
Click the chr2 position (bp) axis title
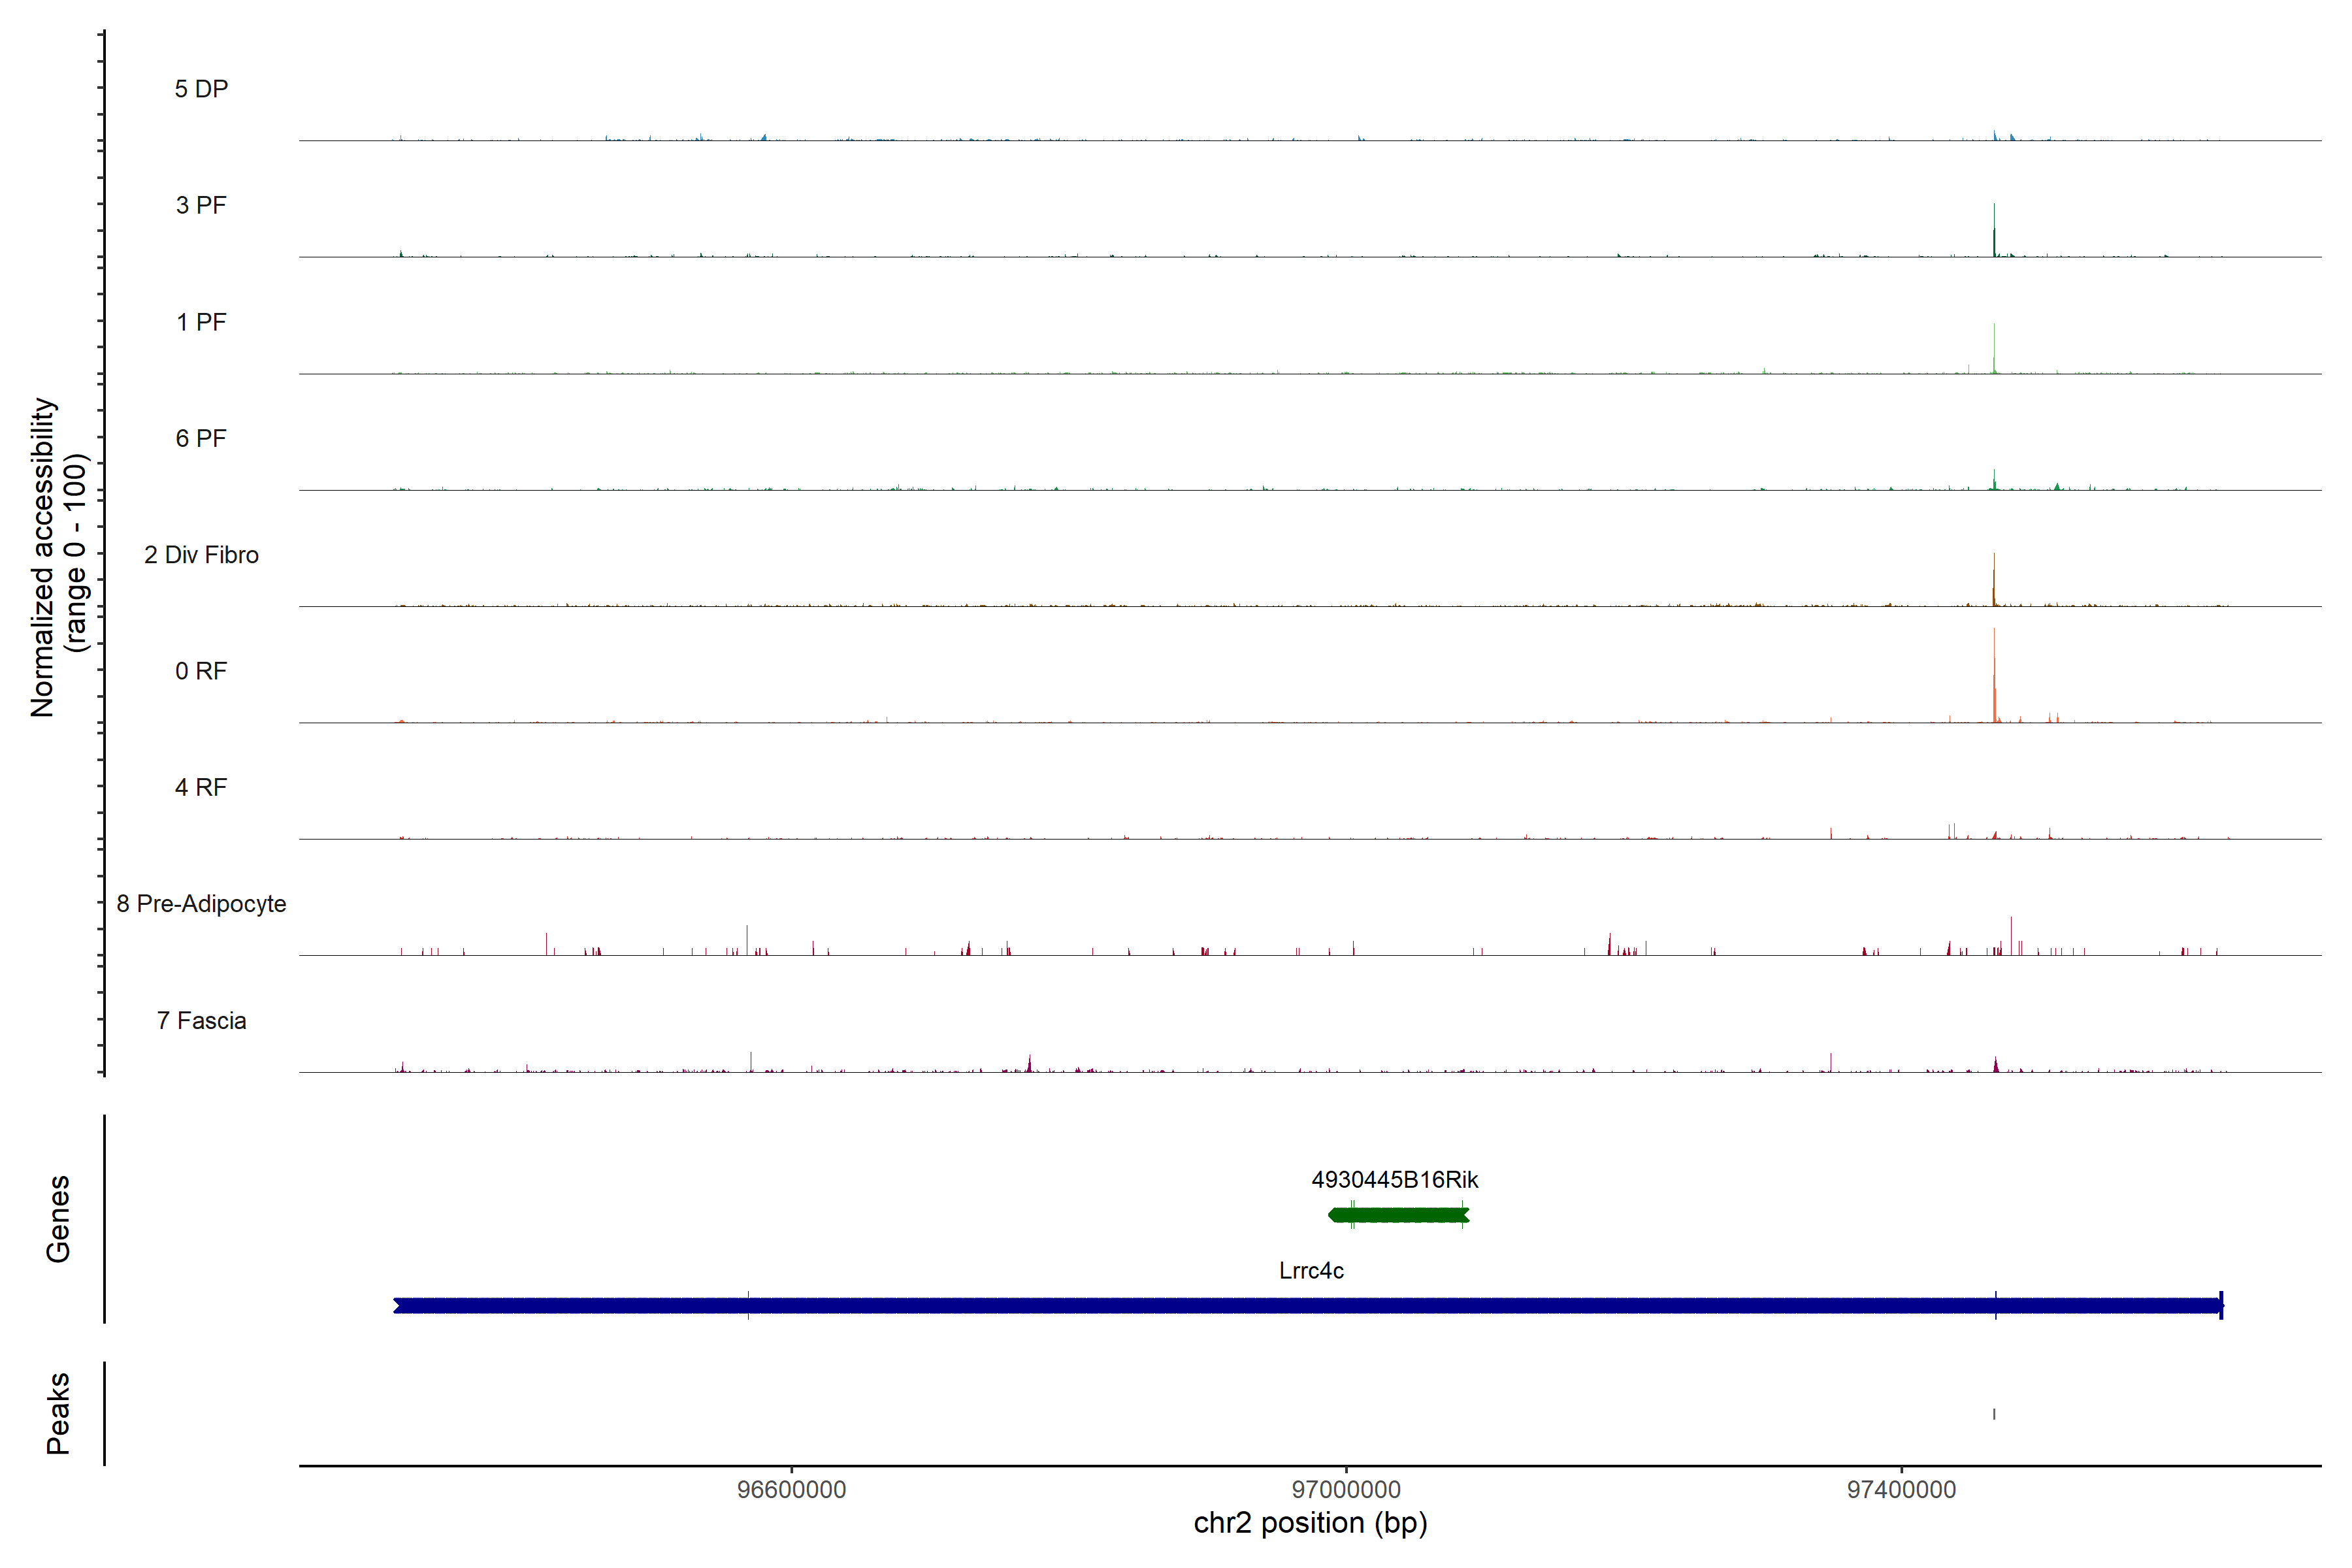pyautogui.click(x=1310, y=1523)
